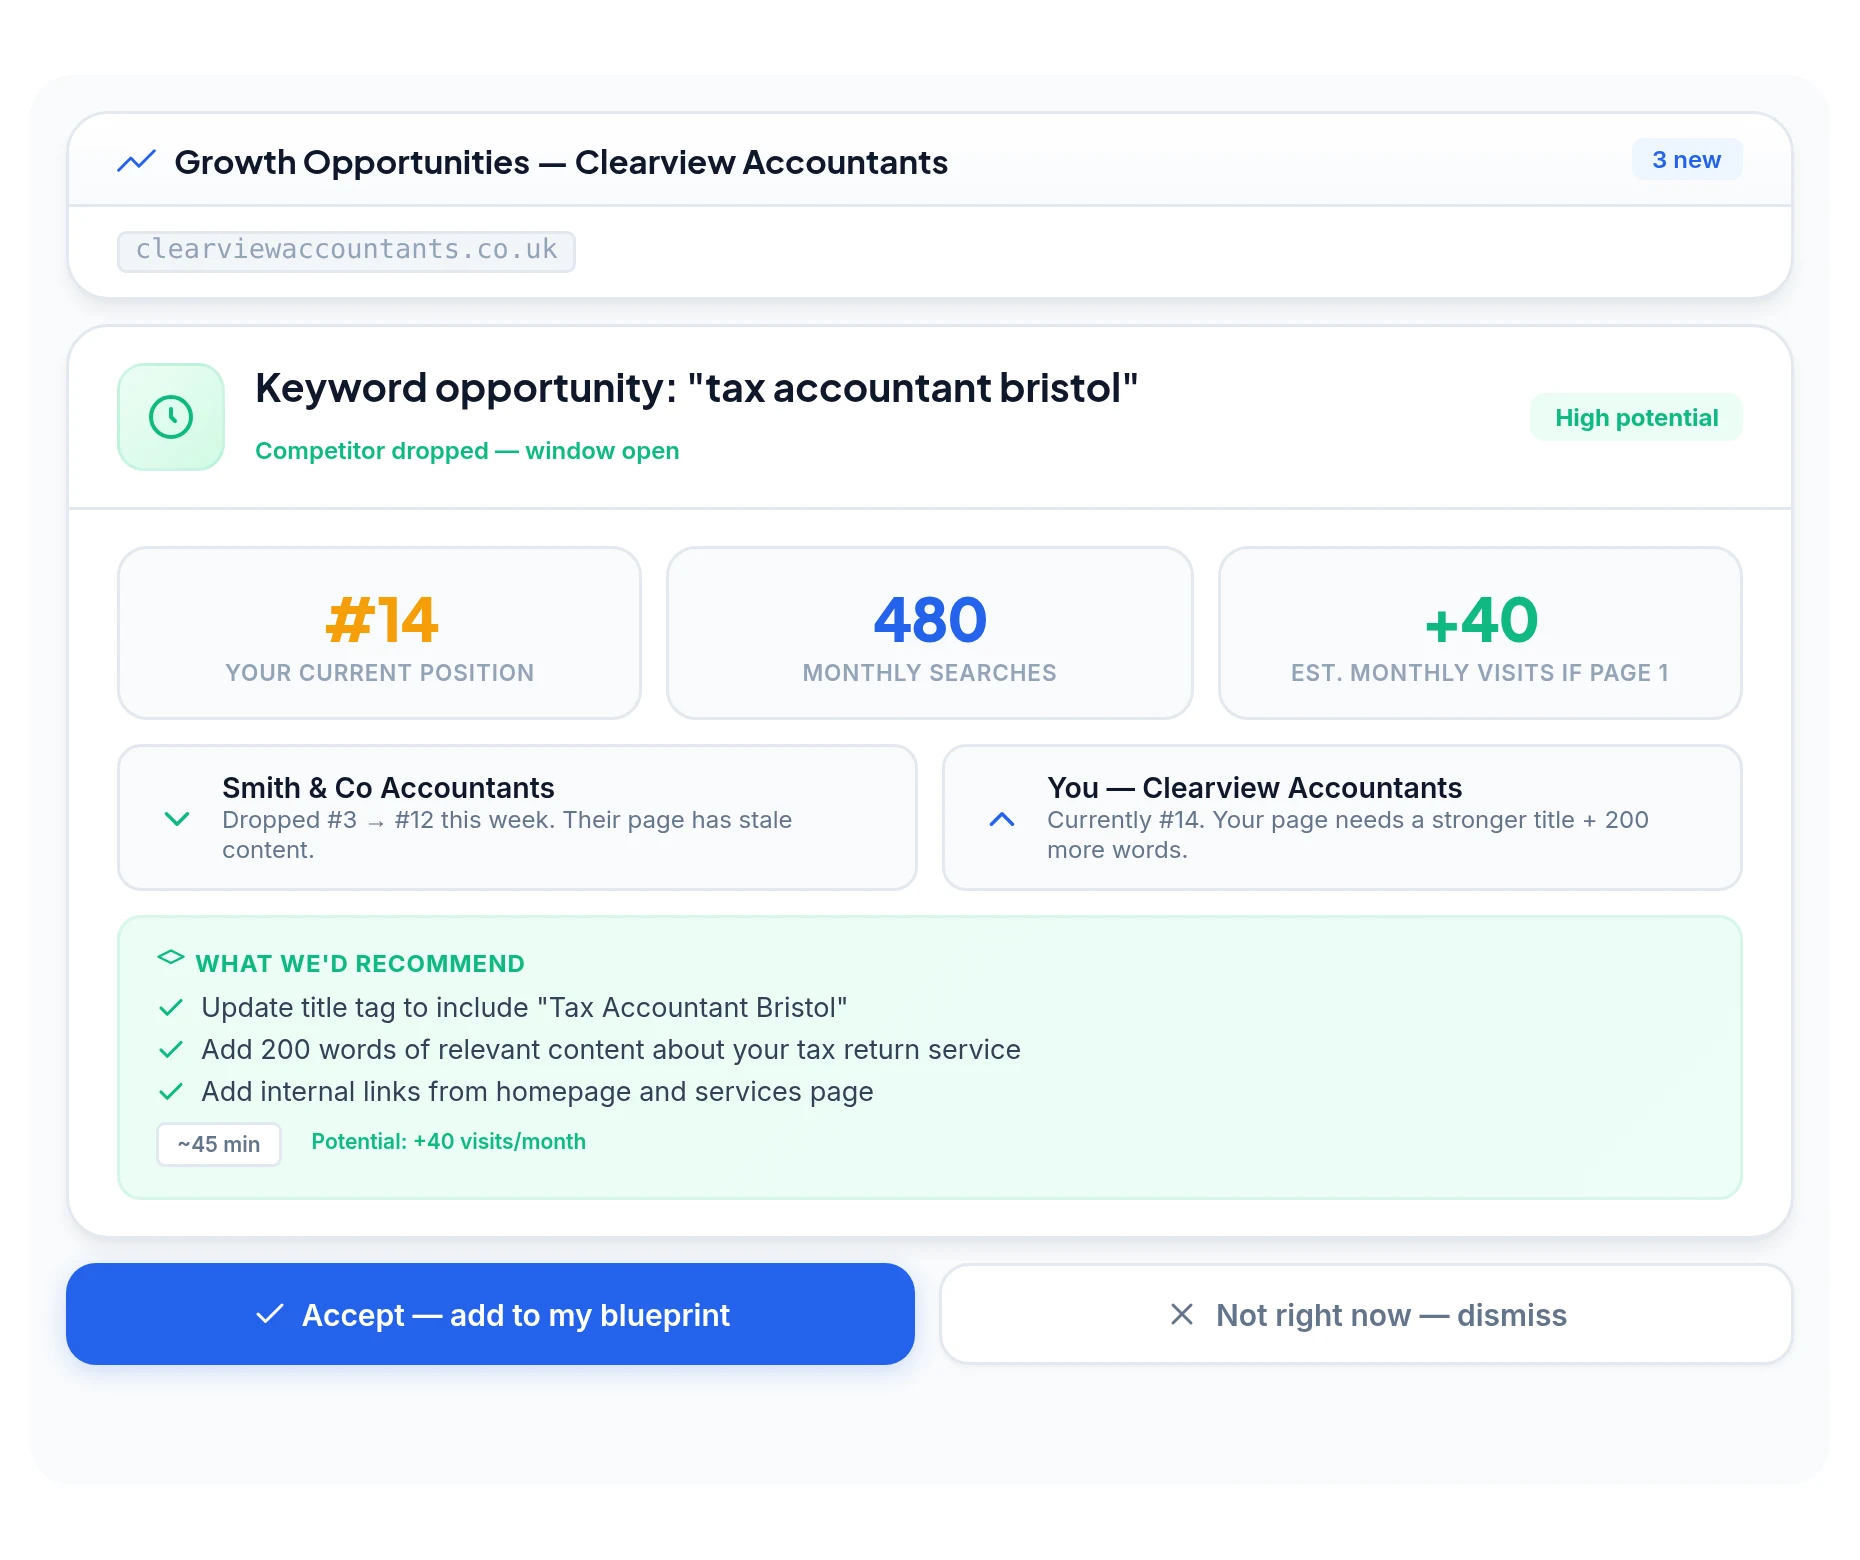Image resolution: width=1860 pixels, height=1560 pixels.
Task: Click the +40 est. monthly visits stat
Action: [x=1480, y=632]
